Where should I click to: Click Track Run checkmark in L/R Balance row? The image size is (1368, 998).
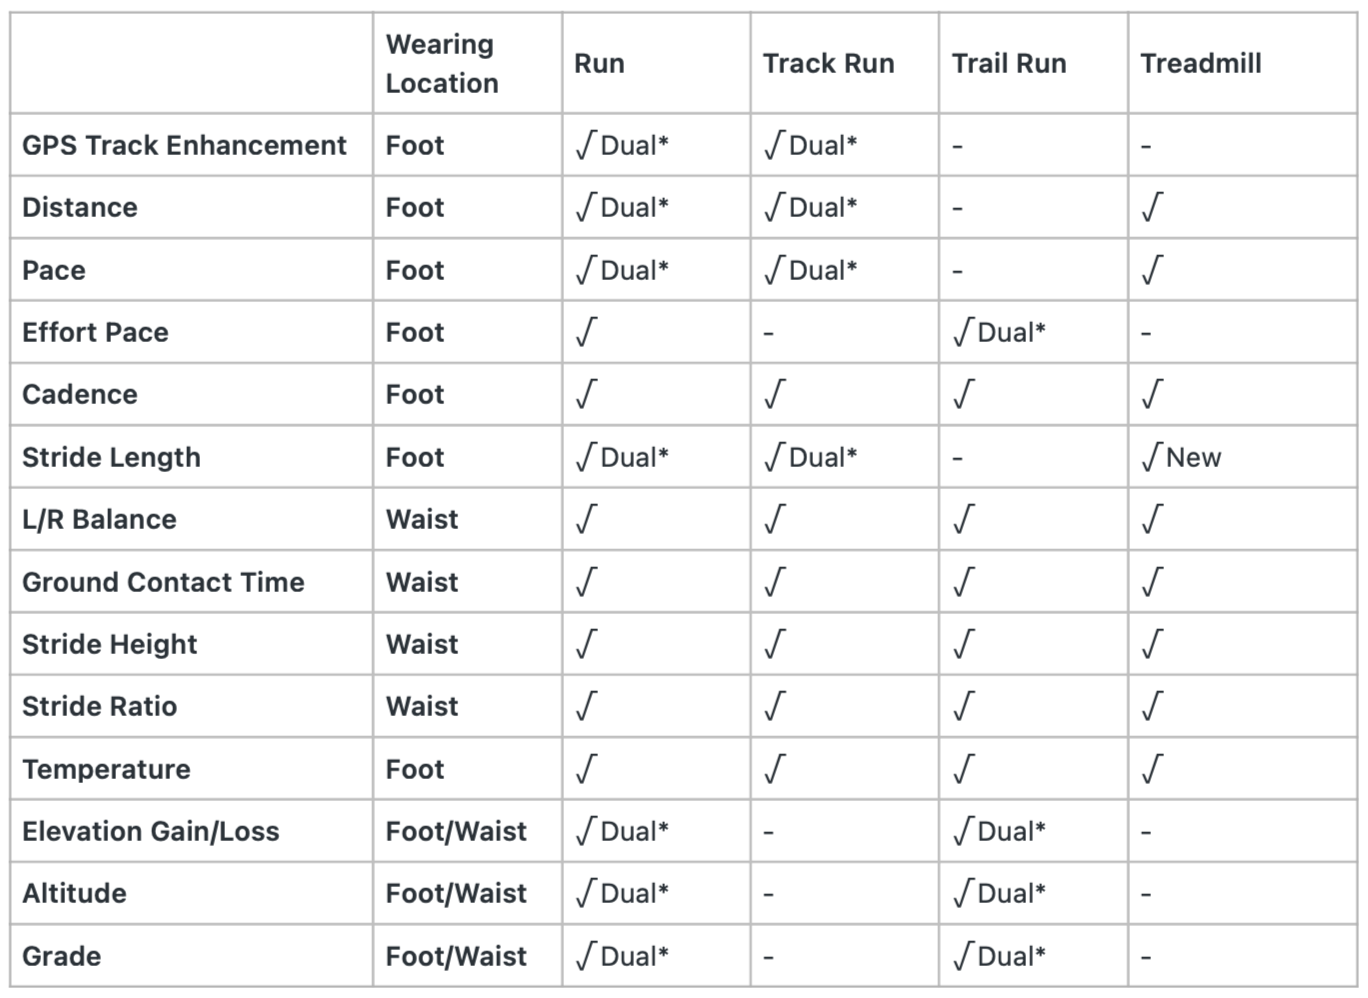(x=775, y=520)
